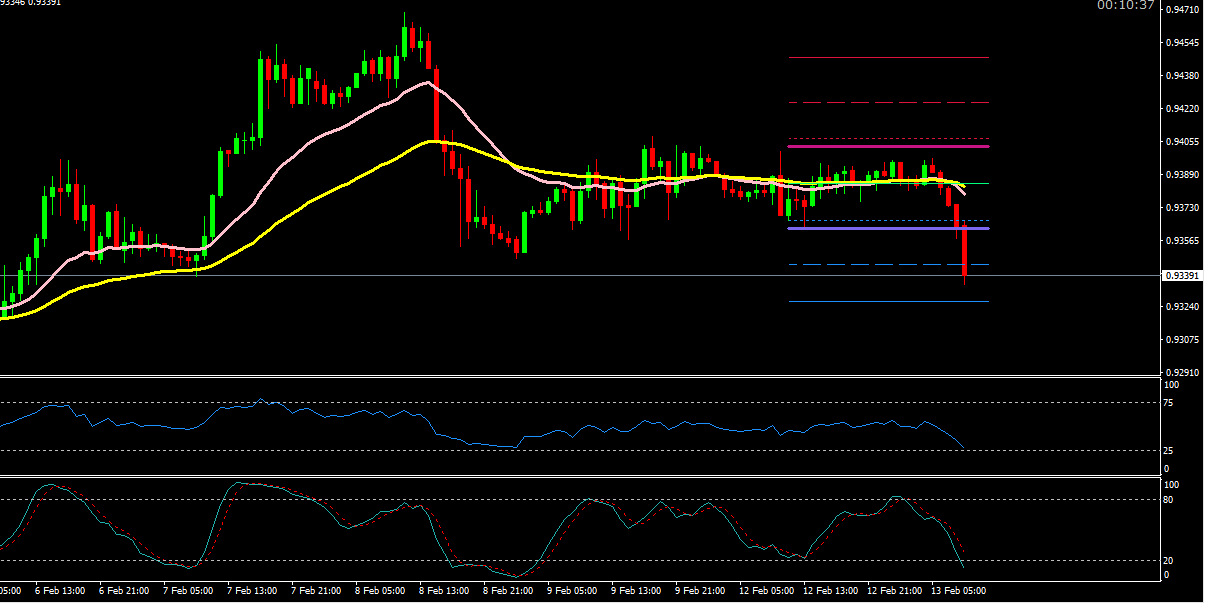1205x603 pixels.
Task: Click the 7 Feb 21:00 time label
Action: [316, 591]
